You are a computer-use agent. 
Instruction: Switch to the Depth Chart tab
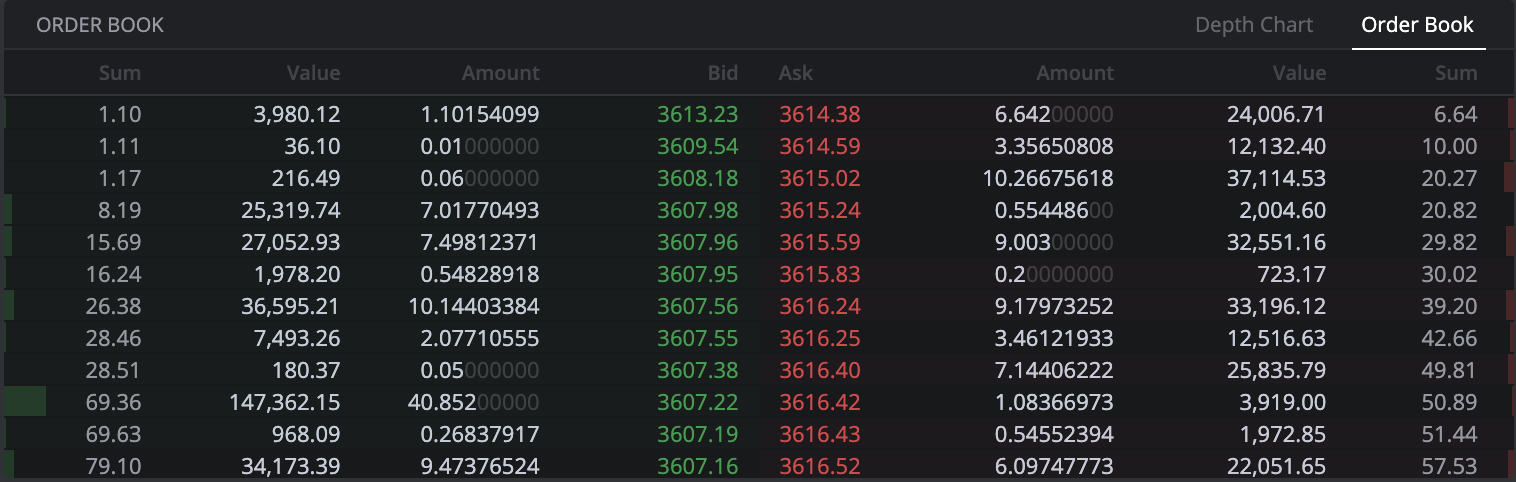point(1254,25)
